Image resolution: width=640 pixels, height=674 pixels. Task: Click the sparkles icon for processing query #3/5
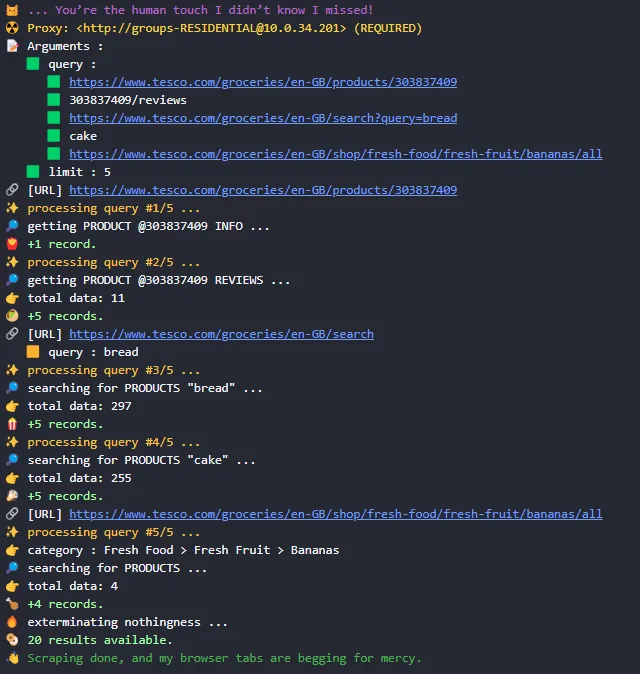12,370
